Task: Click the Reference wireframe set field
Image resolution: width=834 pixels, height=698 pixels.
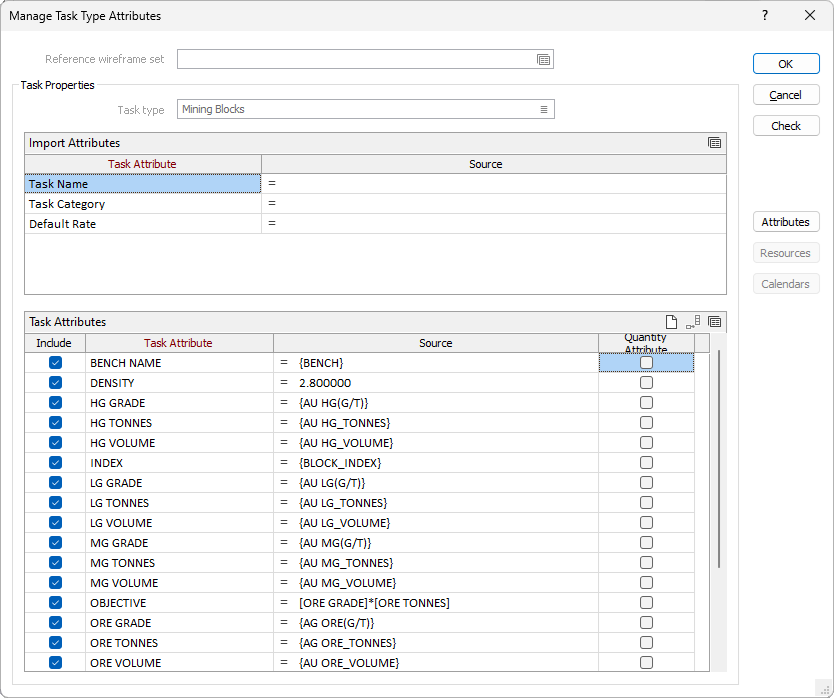Action: 365,60
